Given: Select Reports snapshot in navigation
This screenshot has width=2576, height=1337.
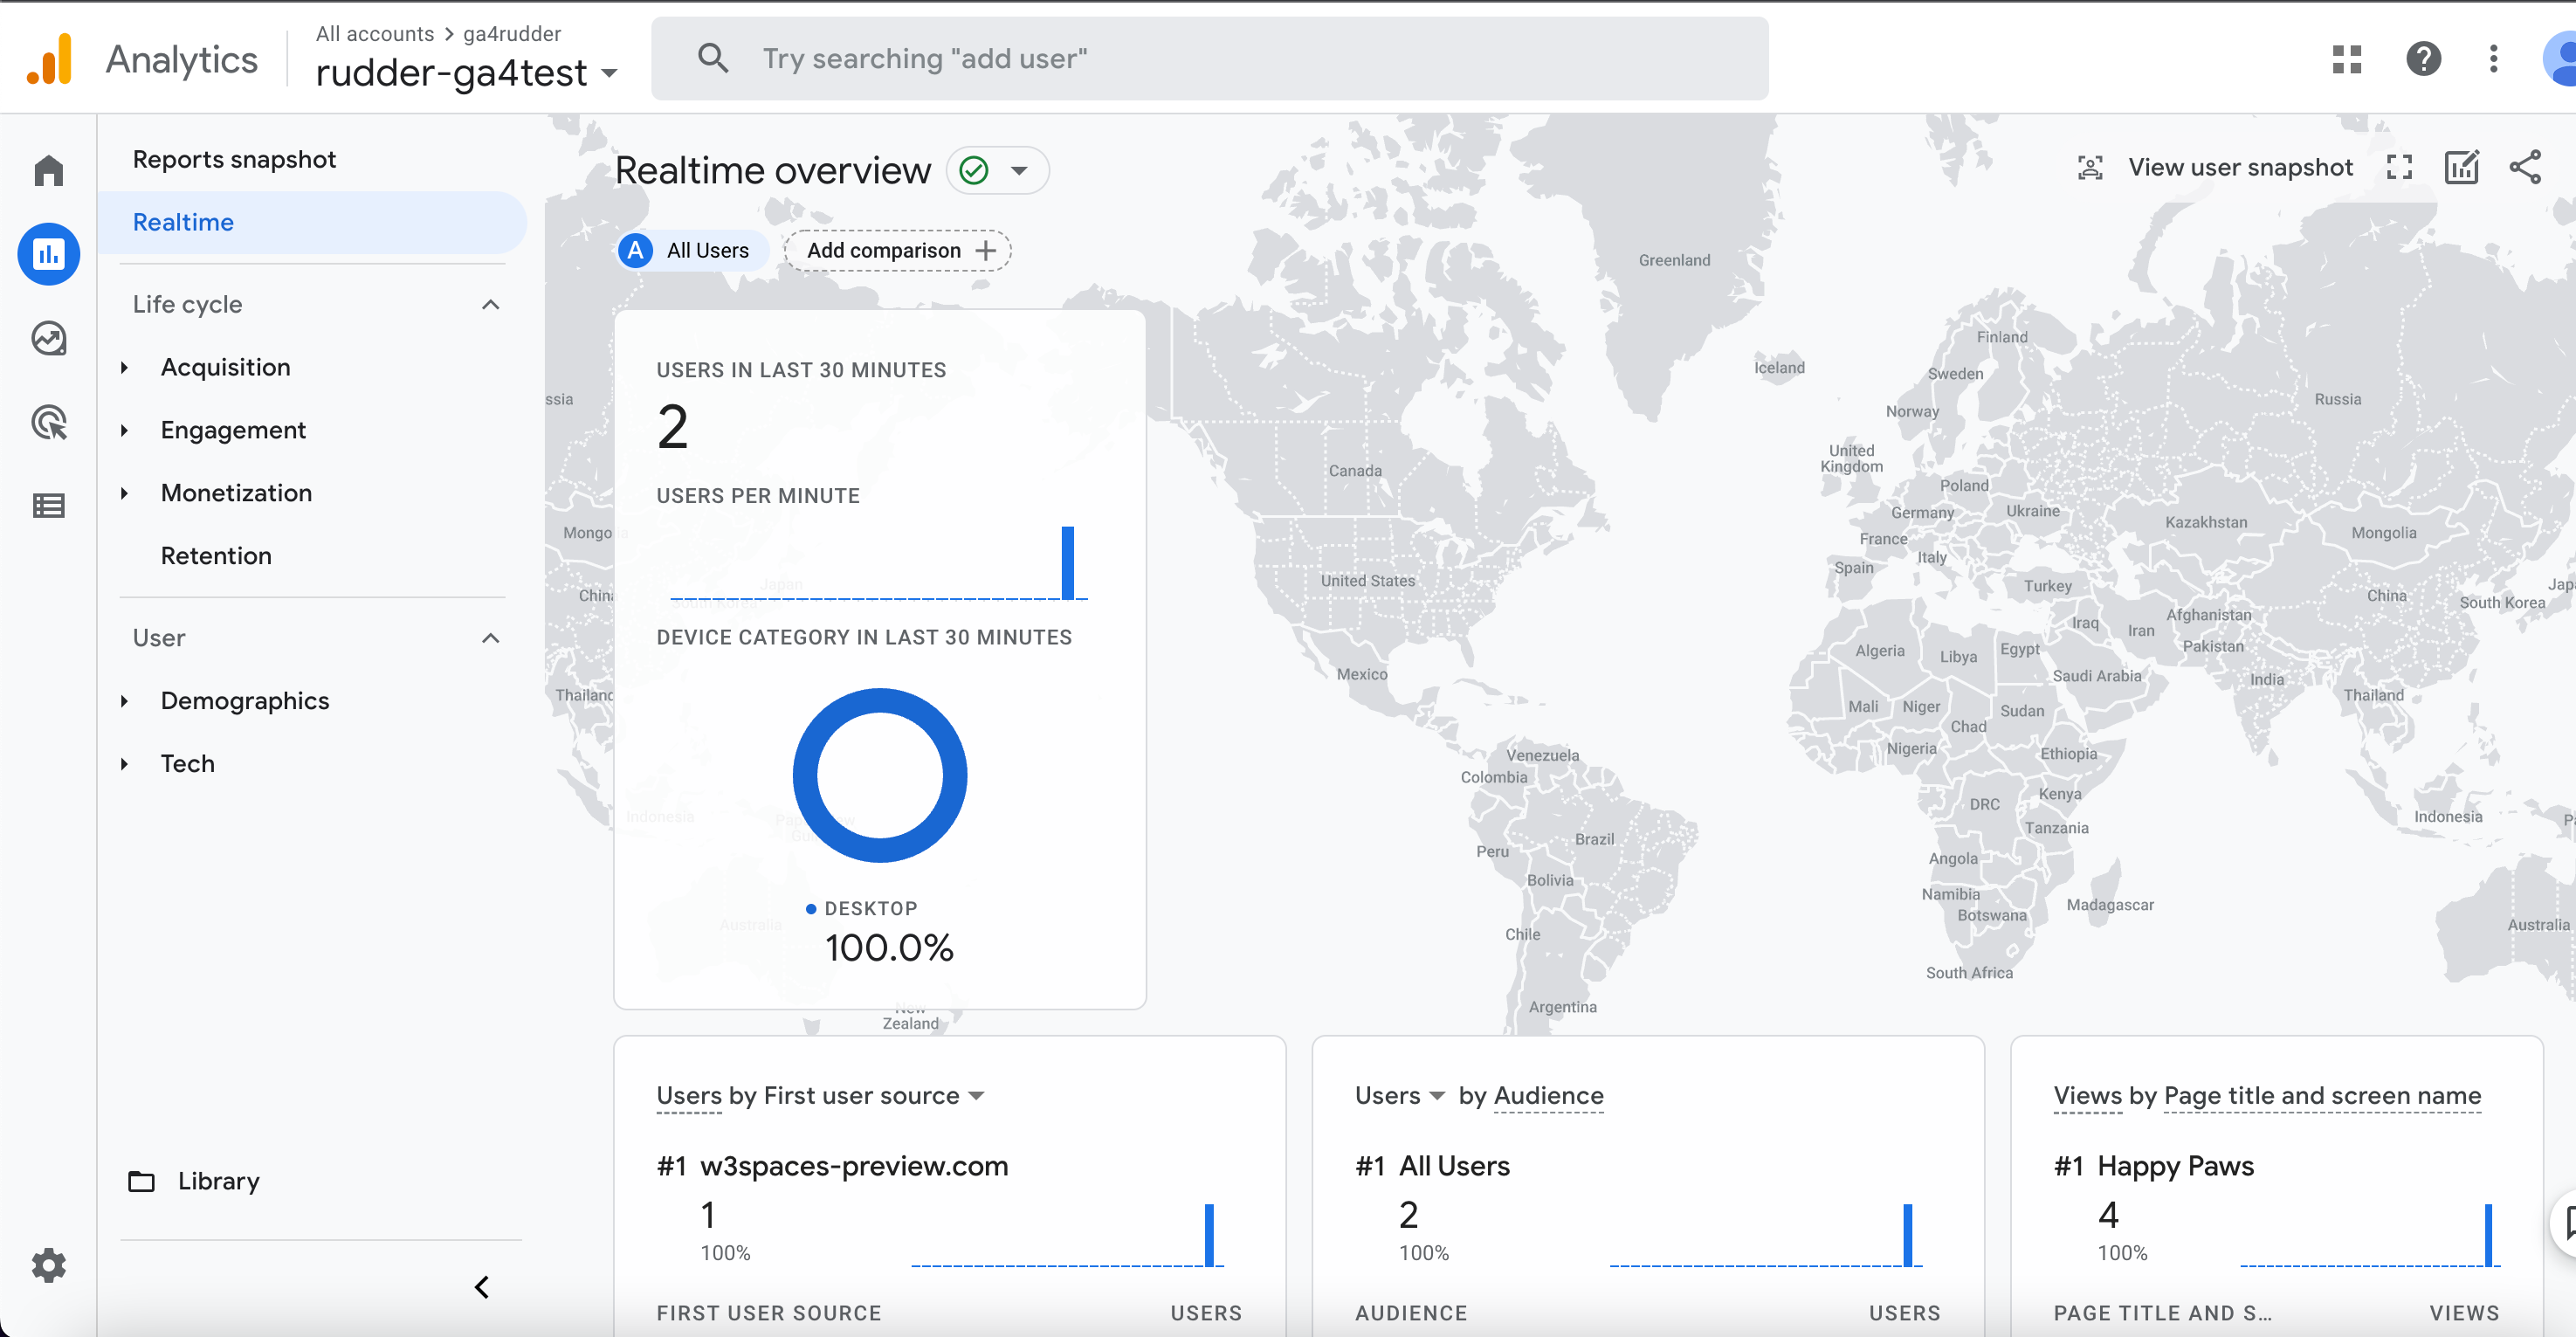Looking at the screenshot, I should point(234,160).
